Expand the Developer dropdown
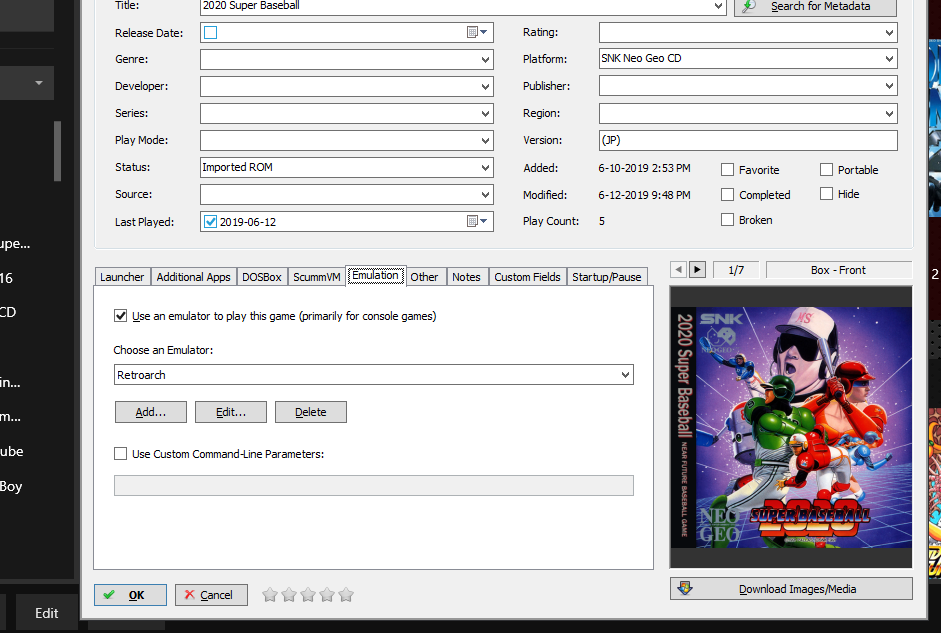This screenshot has width=941, height=633. pyautogui.click(x=485, y=86)
